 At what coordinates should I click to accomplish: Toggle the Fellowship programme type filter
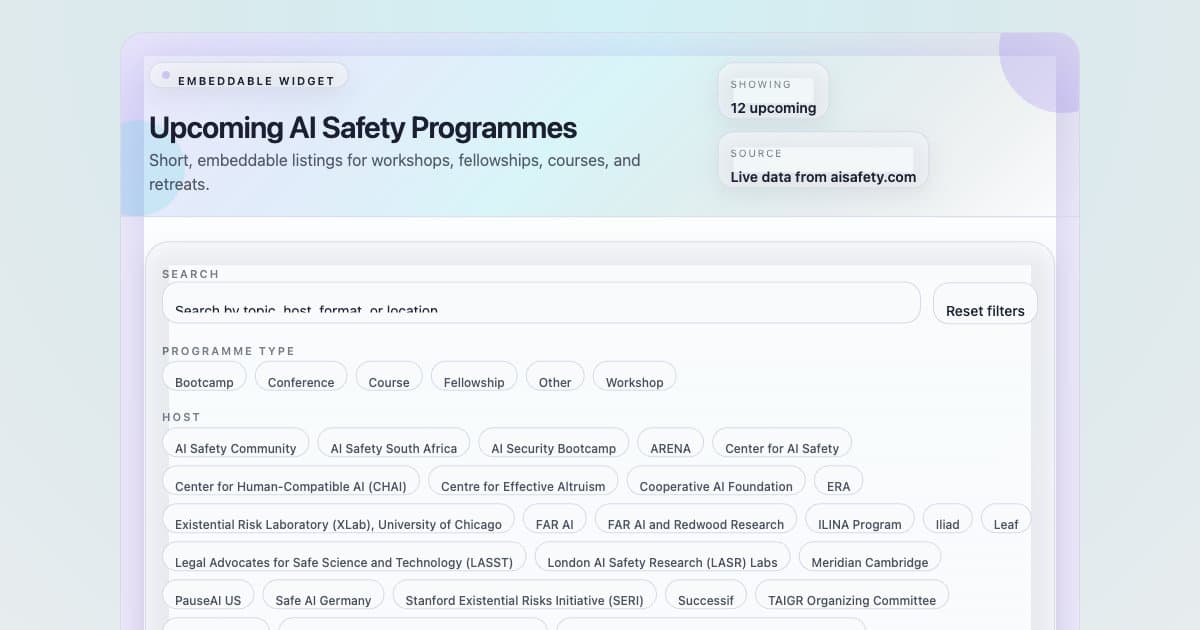474,377
